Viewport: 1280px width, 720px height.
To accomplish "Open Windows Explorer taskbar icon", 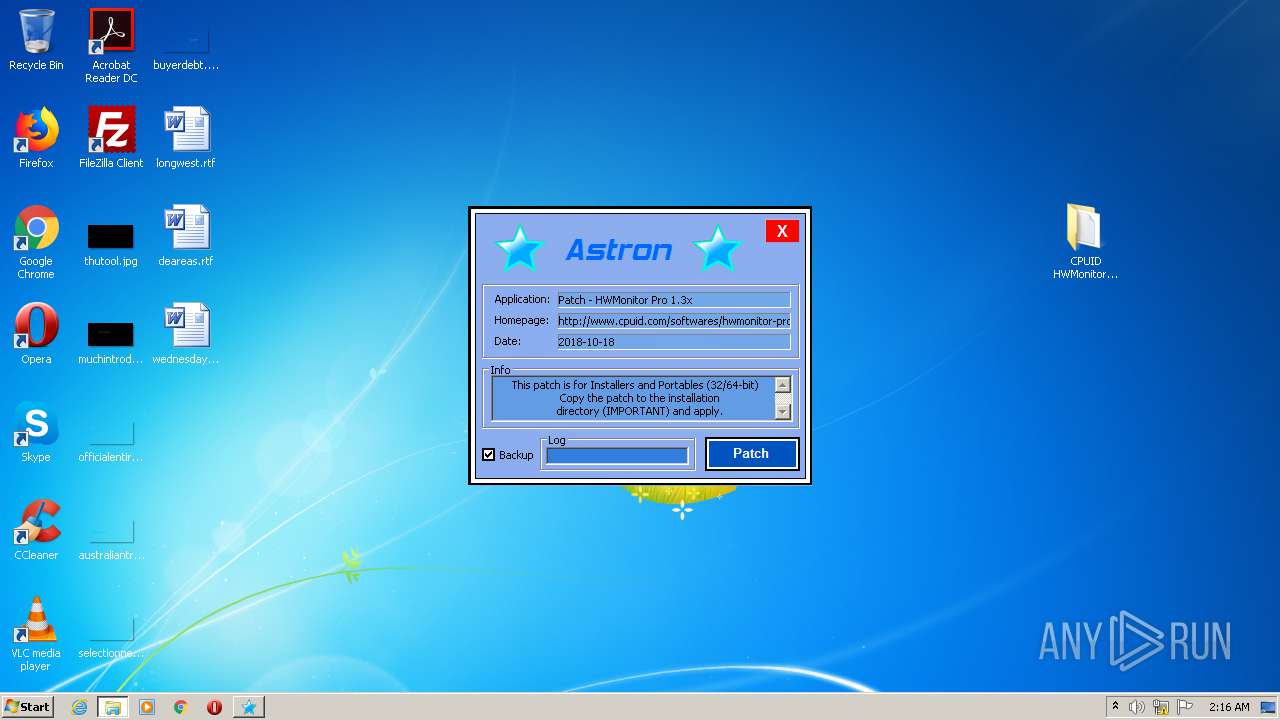I will pyautogui.click(x=112, y=707).
